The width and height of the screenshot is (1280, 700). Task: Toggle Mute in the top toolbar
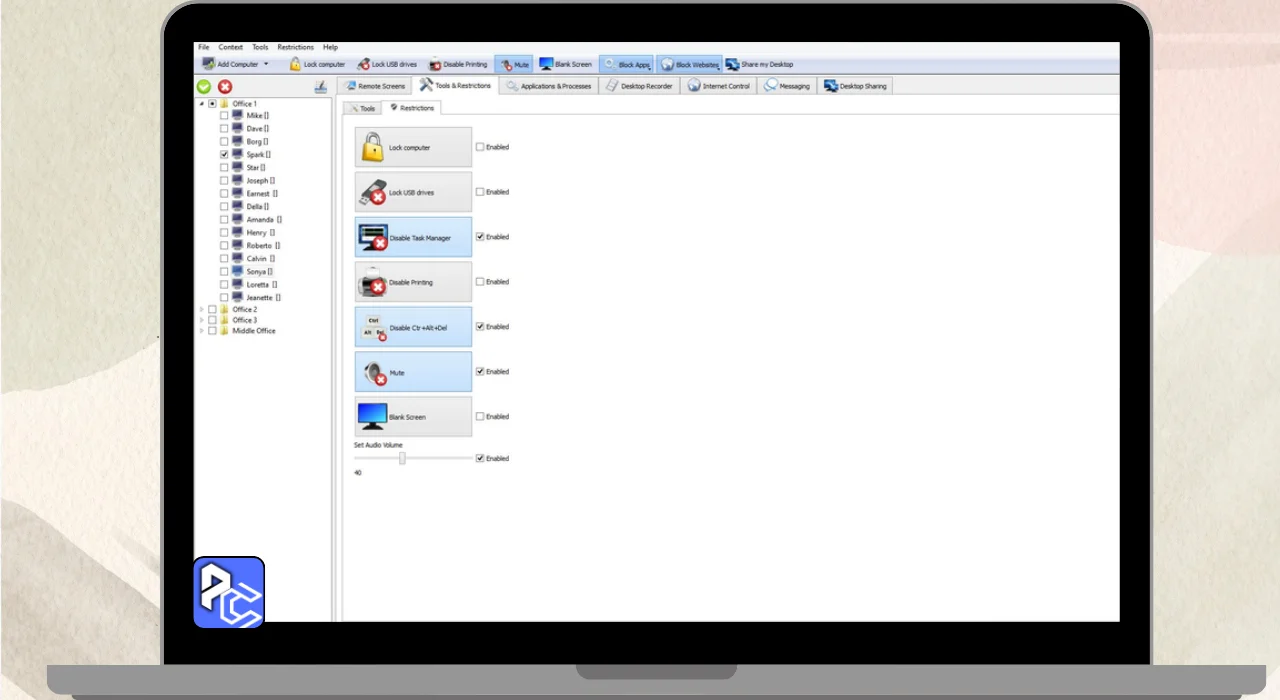(x=514, y=64)
